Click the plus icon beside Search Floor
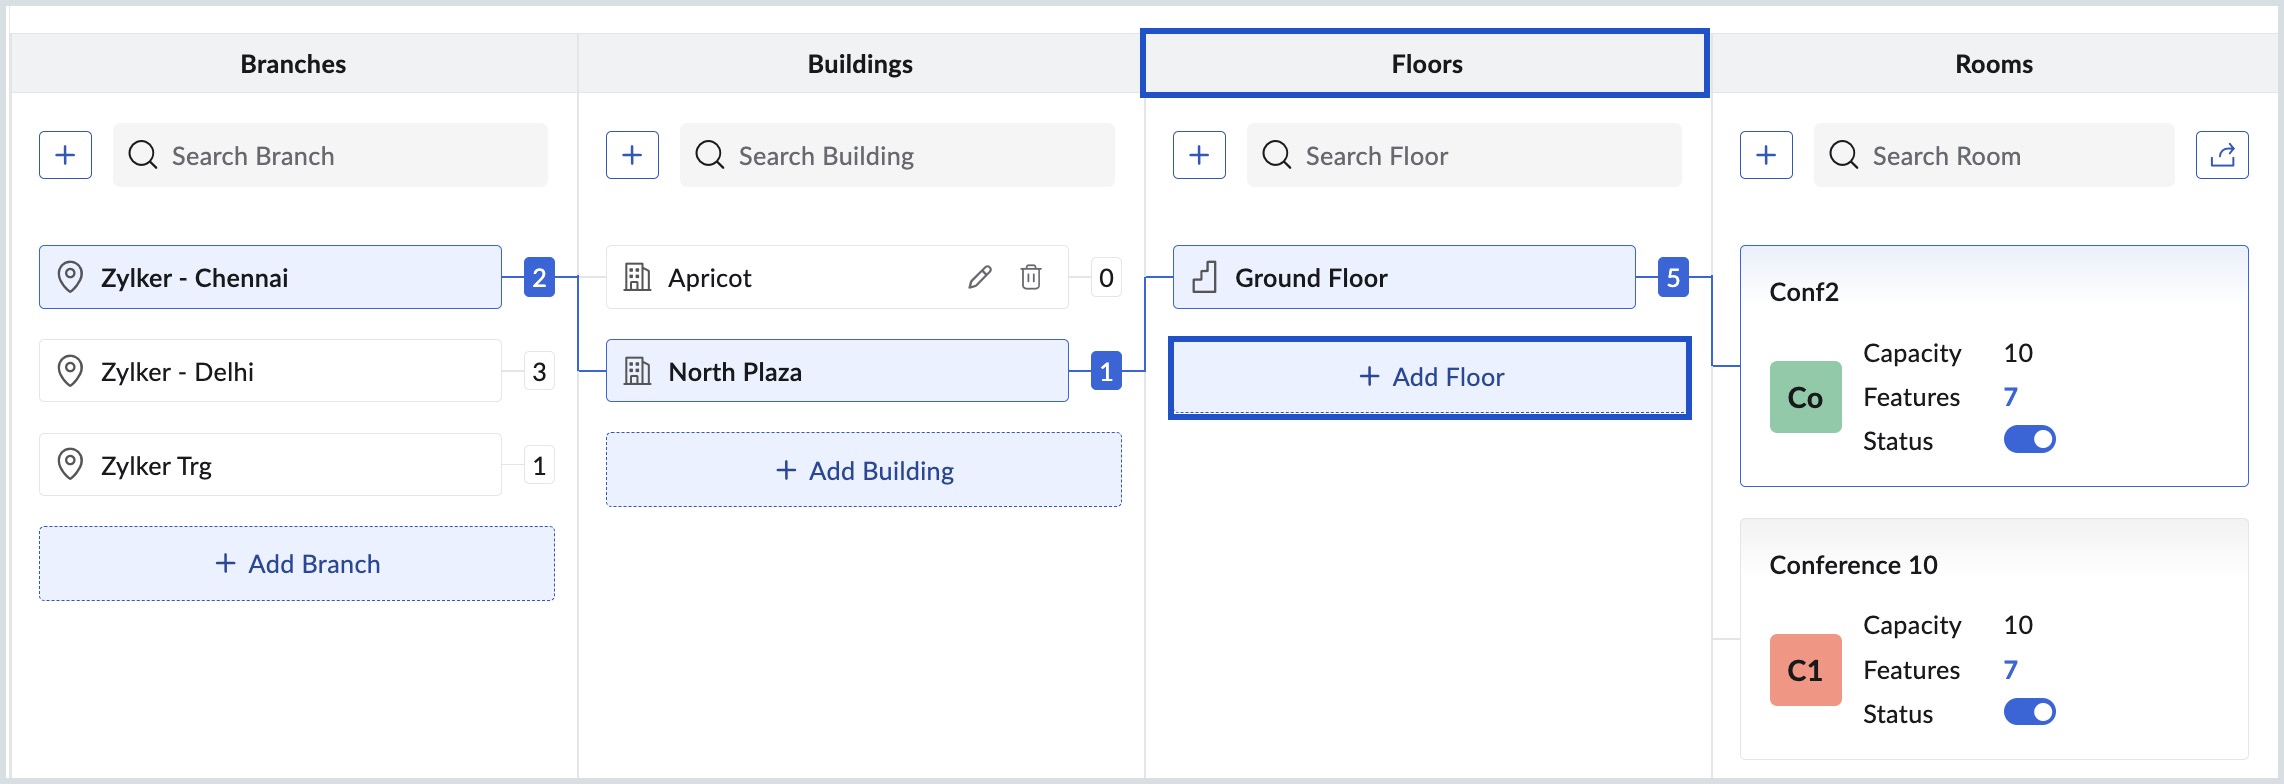 coord(1199,155)
